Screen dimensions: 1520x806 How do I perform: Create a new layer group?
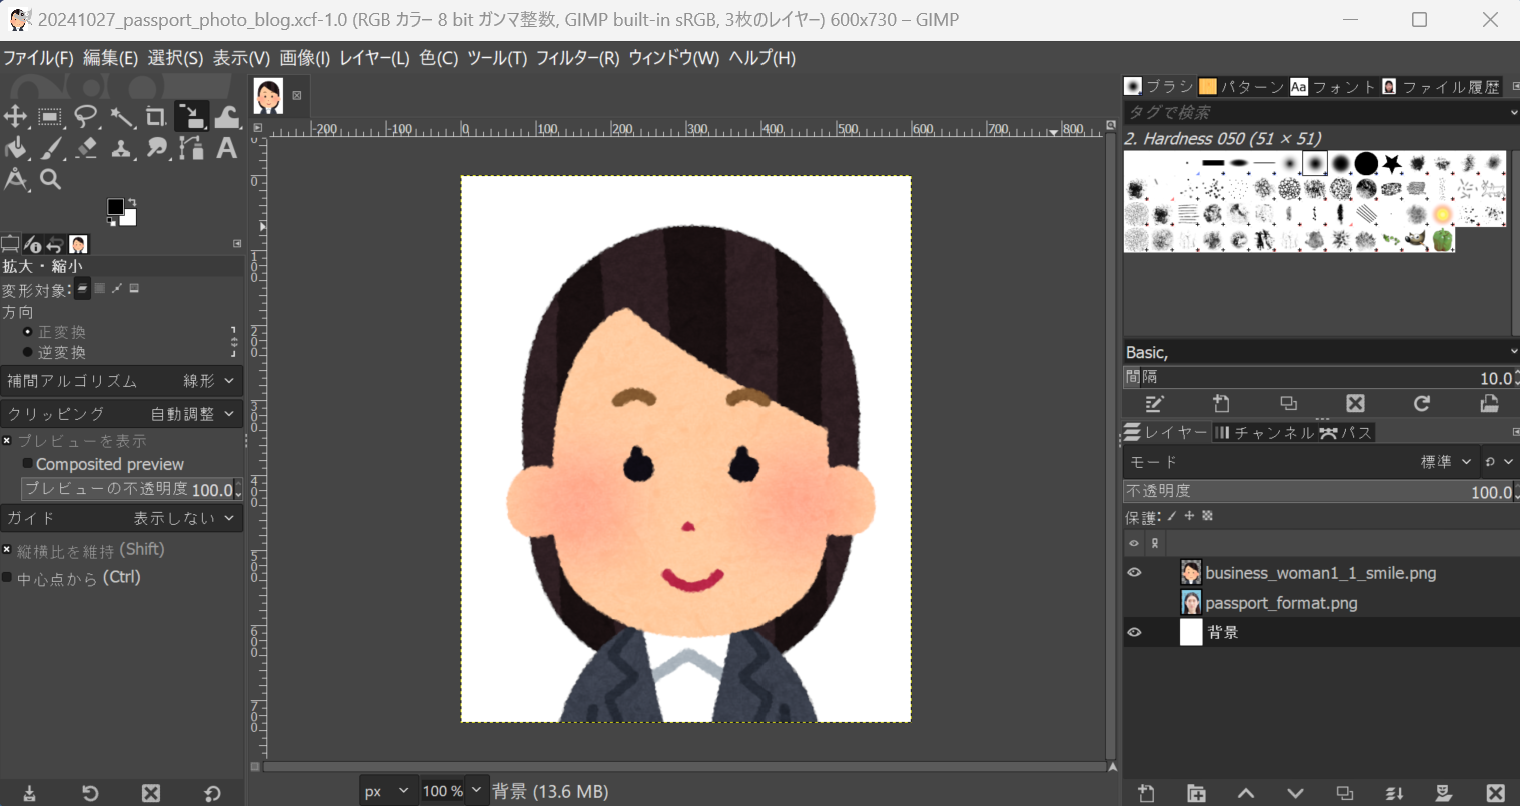pos(1196,793)
